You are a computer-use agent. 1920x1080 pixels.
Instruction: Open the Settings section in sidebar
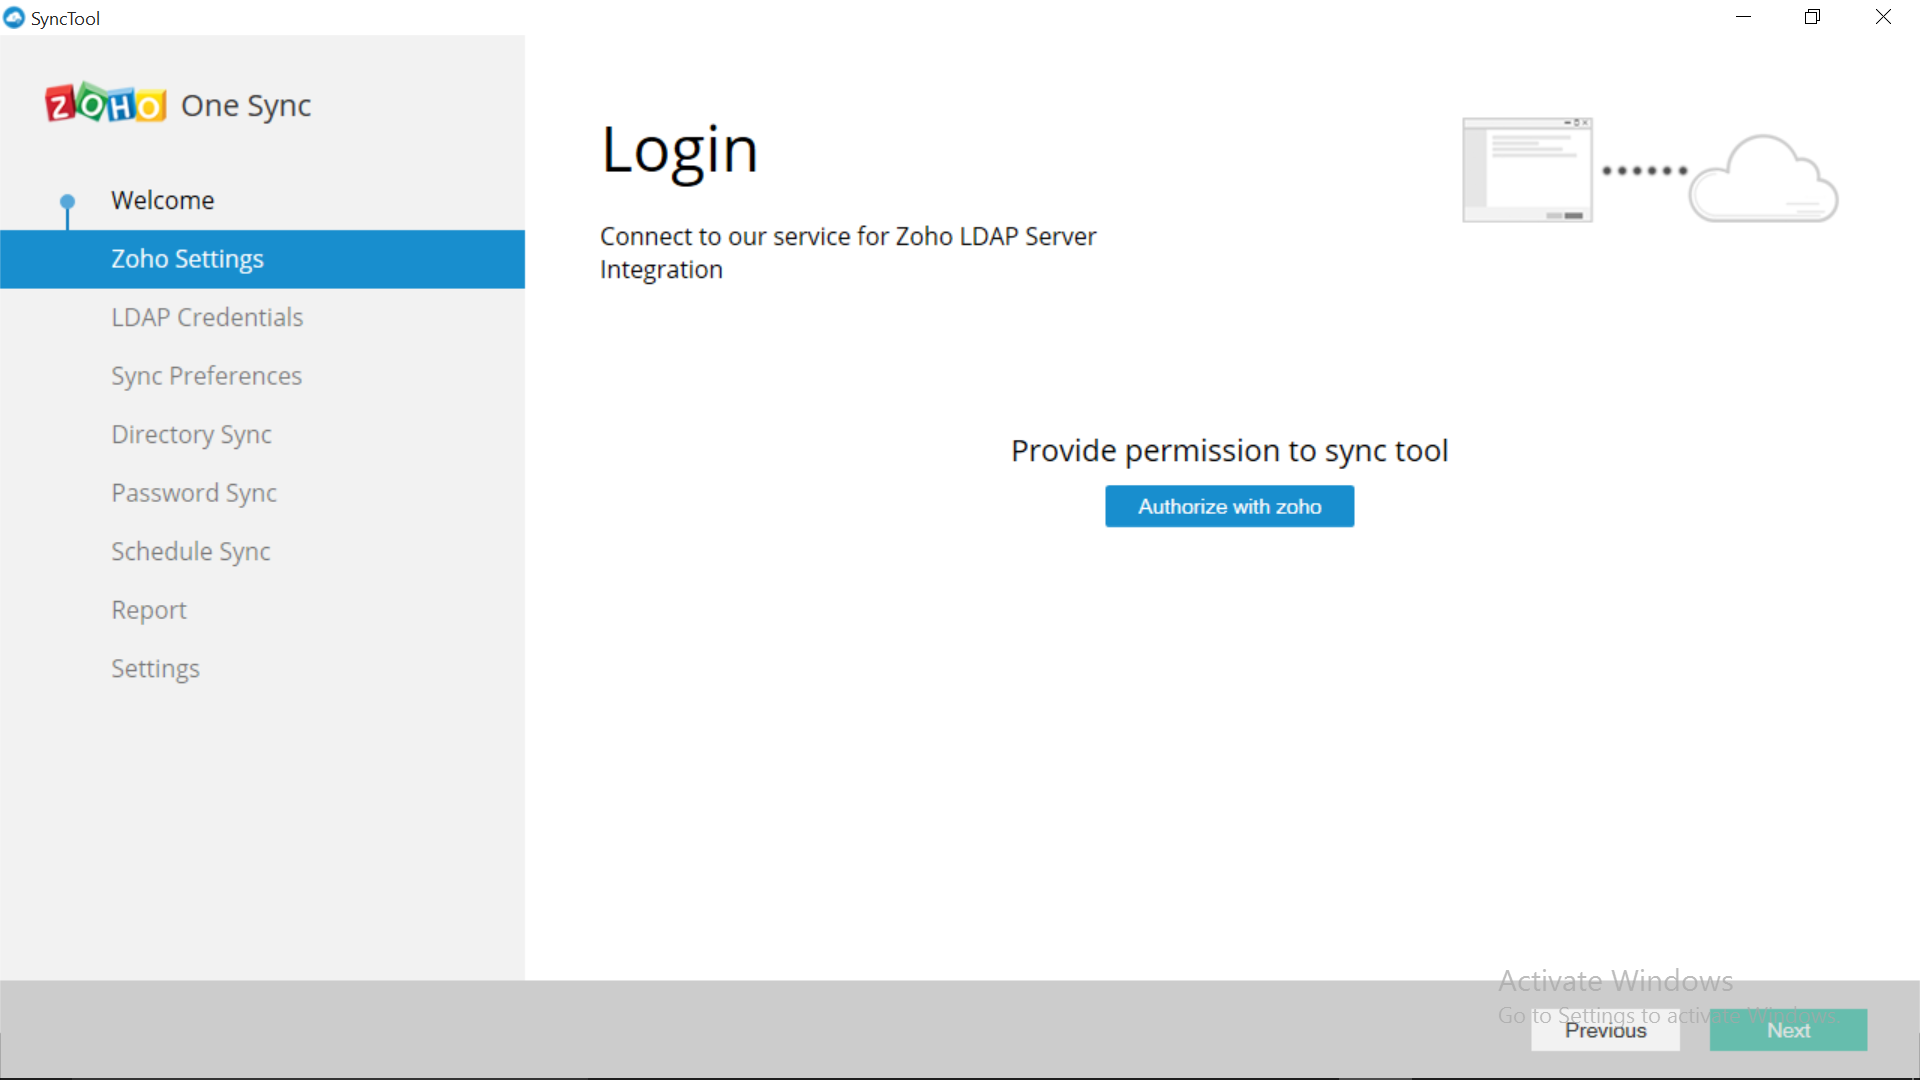pos(155,668)
